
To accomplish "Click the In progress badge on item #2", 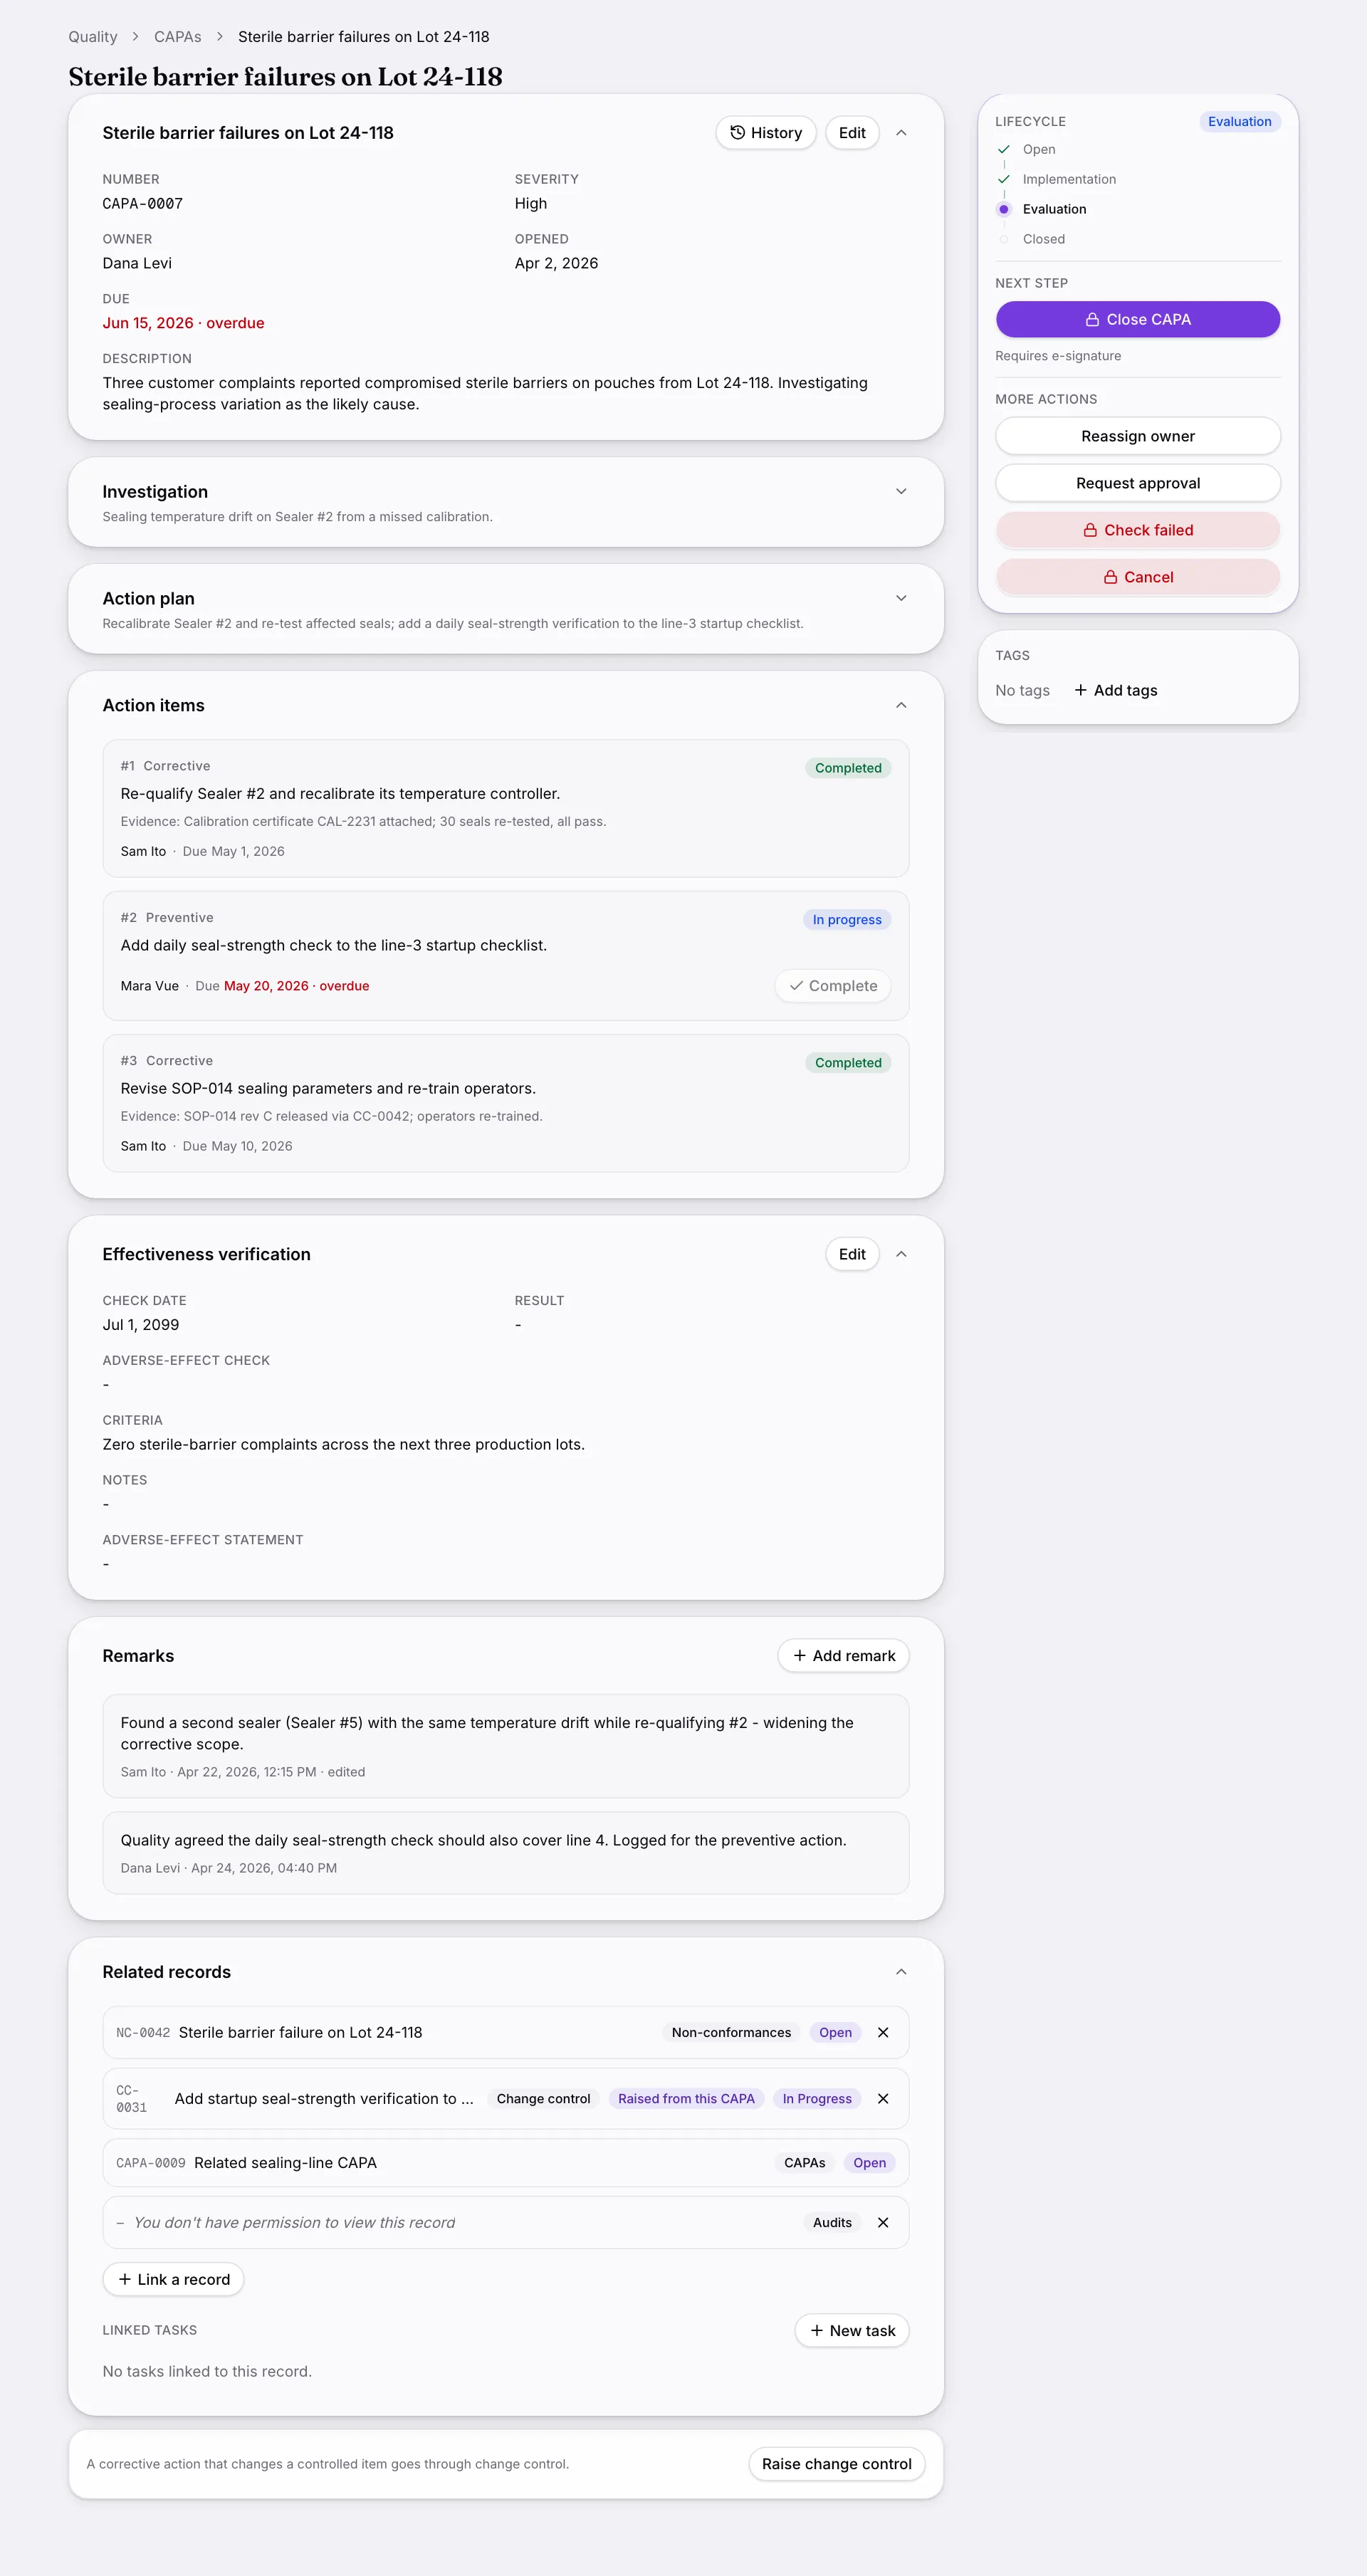I will tap(847, 920).
